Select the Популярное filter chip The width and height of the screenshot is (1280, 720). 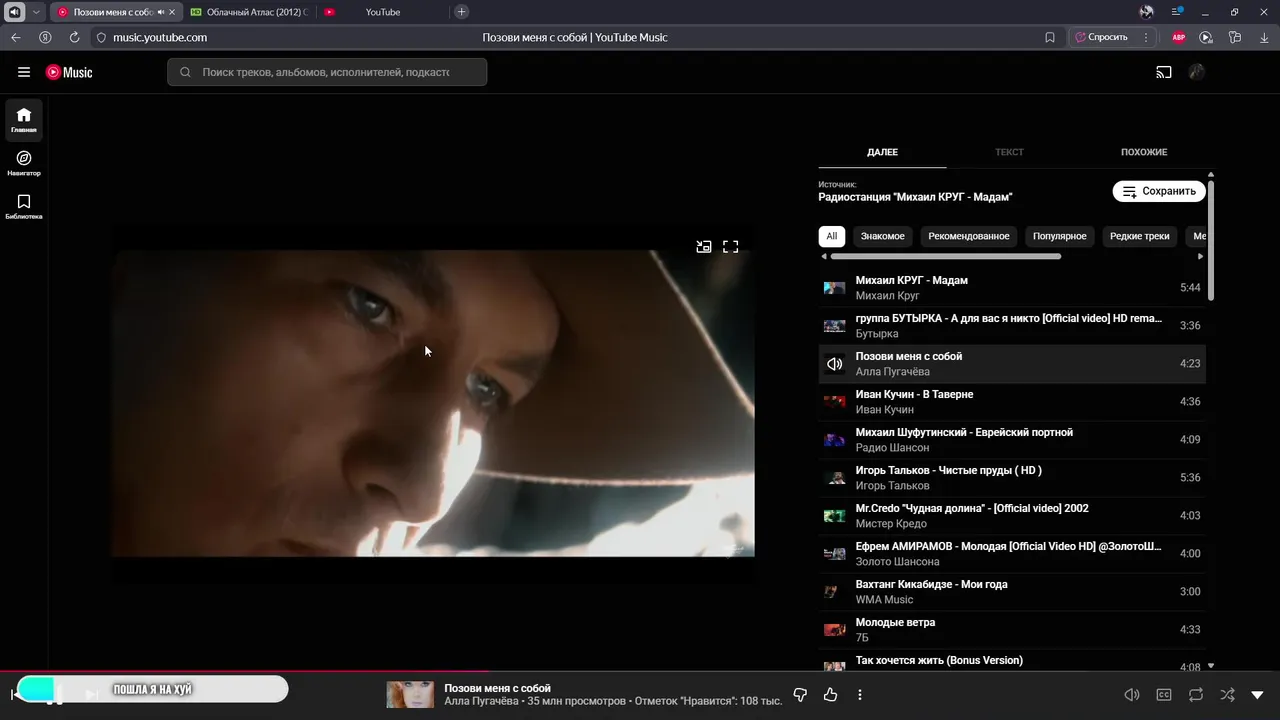[x=1060, y=236]
